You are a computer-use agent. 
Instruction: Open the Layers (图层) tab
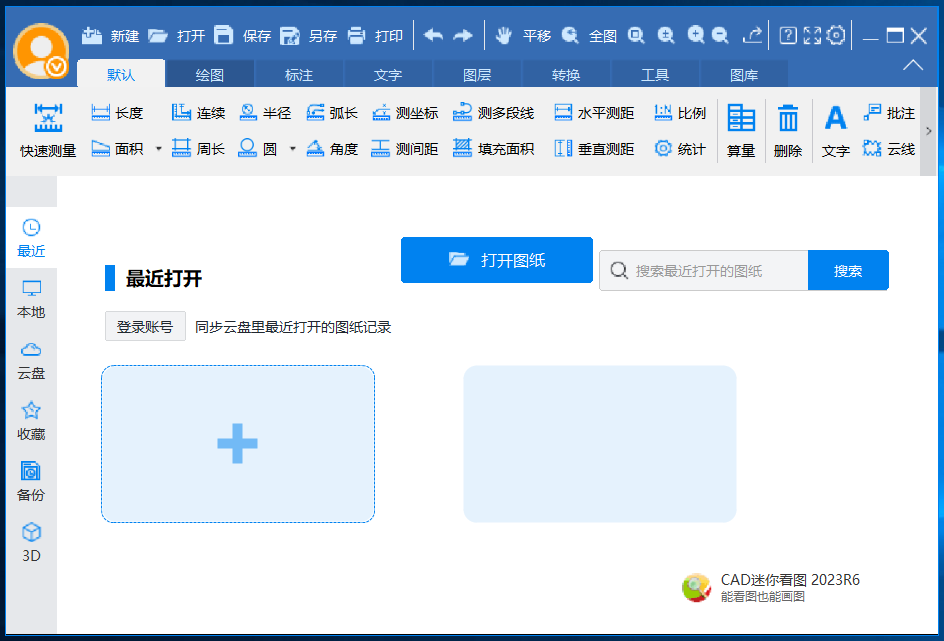477,75
